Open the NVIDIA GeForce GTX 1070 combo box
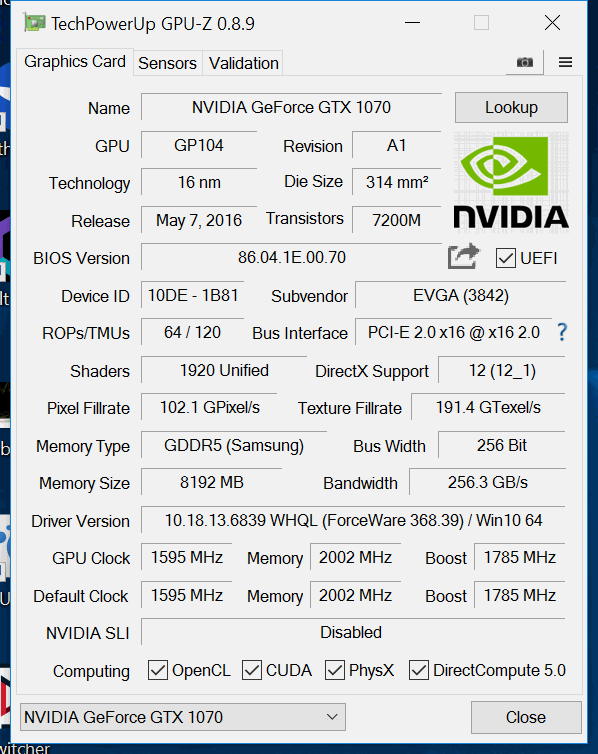Image resolution: width=598 pixels, height=754 pixels. (x=183, y=717)
